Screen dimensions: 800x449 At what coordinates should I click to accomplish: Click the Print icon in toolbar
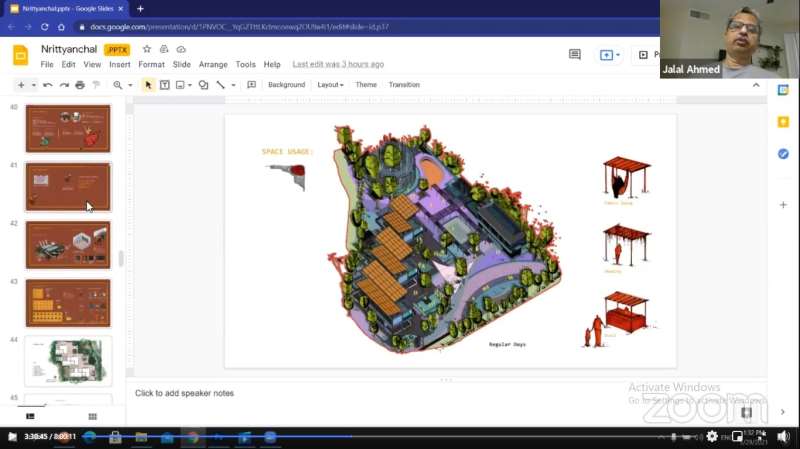[x=79, y=85]
